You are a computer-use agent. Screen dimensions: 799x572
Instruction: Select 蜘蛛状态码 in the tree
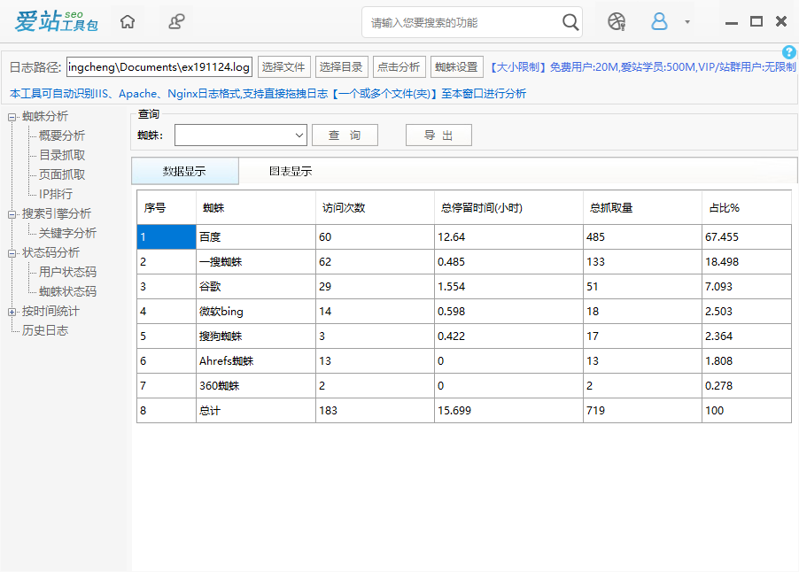[67, 291]
